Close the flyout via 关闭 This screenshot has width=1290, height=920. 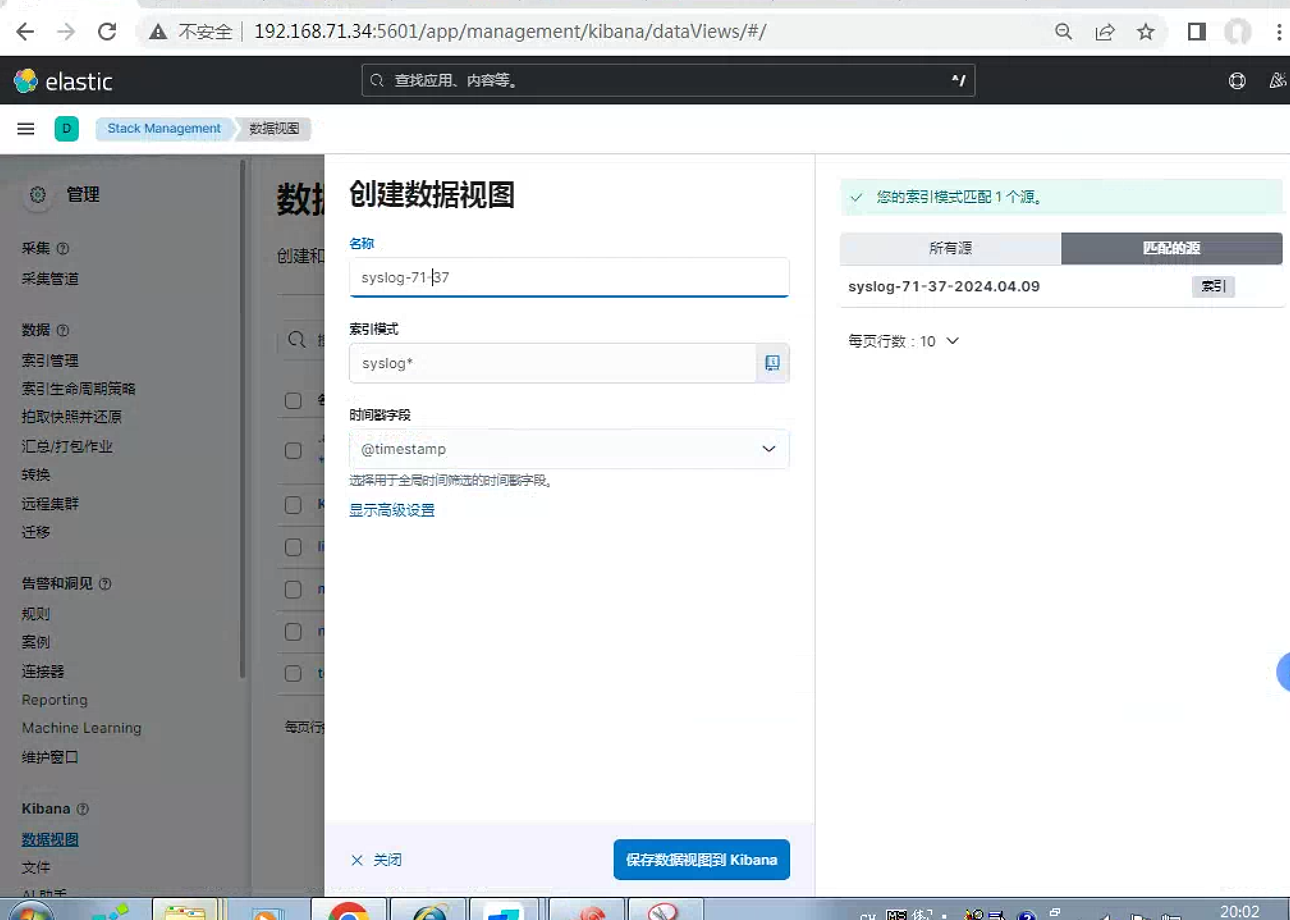coord(376,860)
